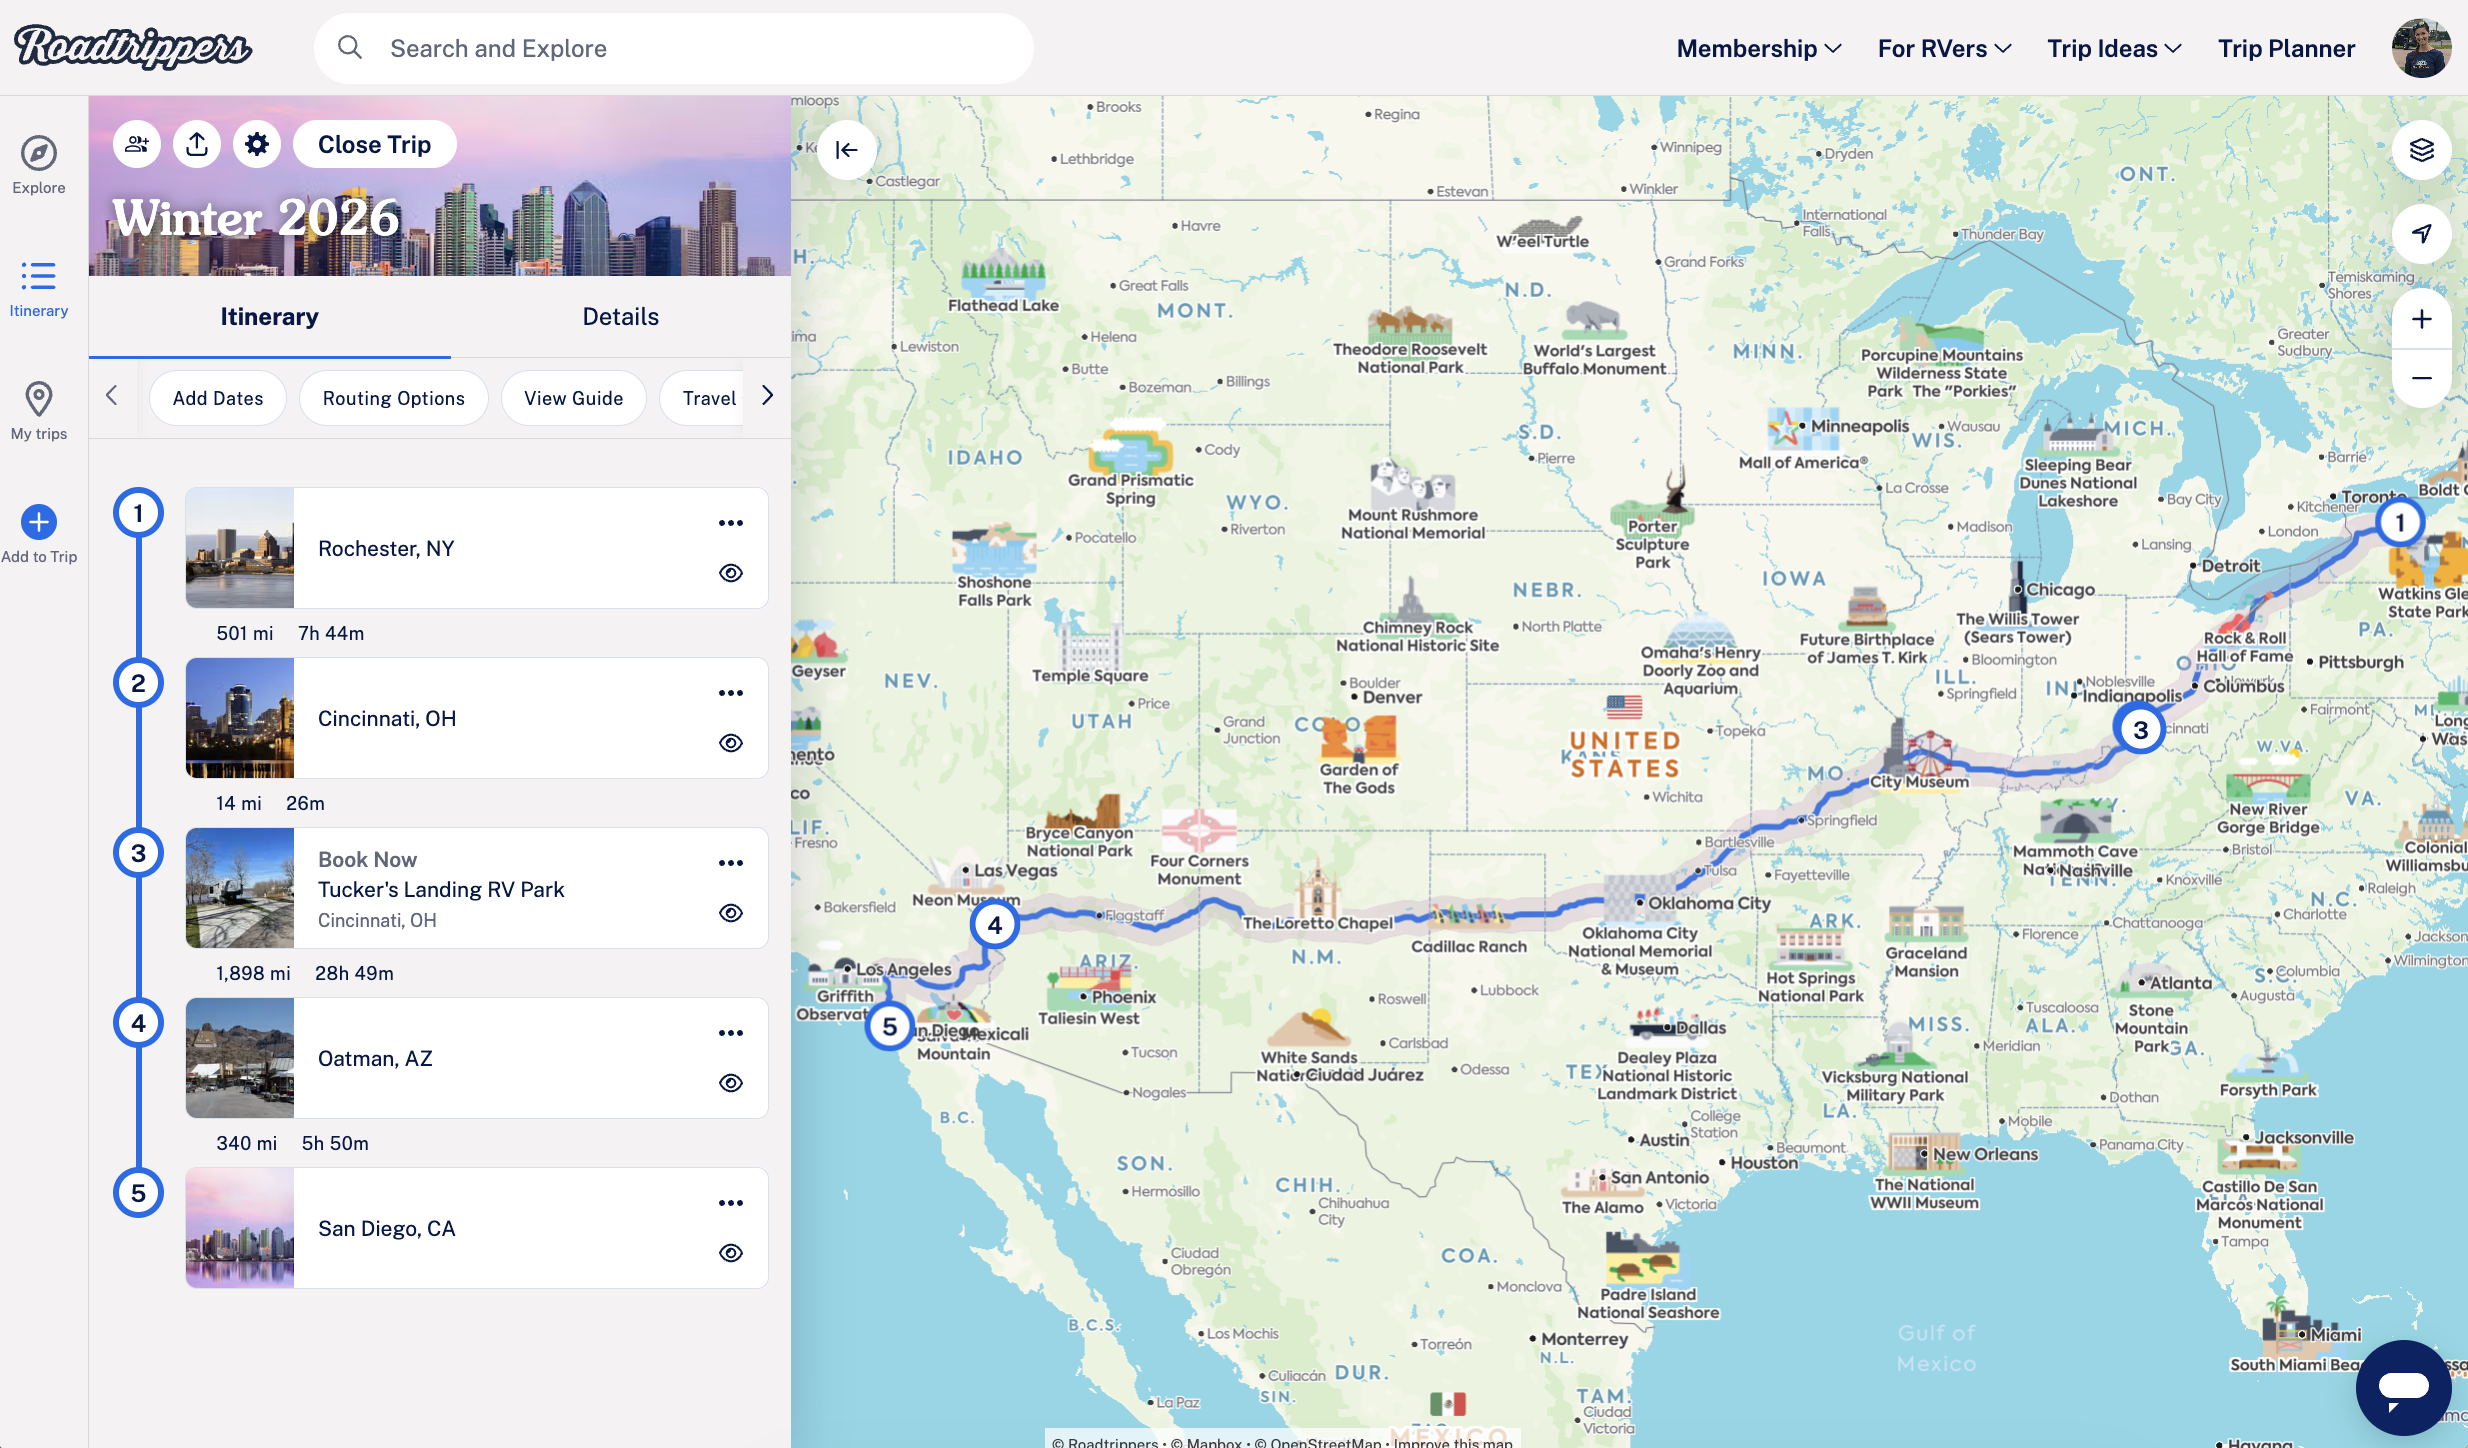Switch to the Details tab
The image size is (2468, 1448).
(x=620, y=317)
